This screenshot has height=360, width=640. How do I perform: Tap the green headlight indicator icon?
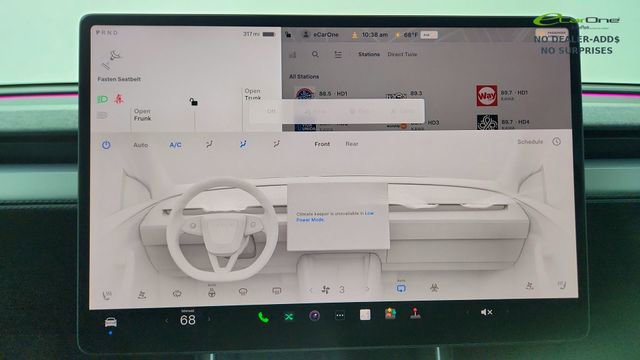[x=102, y=99]
